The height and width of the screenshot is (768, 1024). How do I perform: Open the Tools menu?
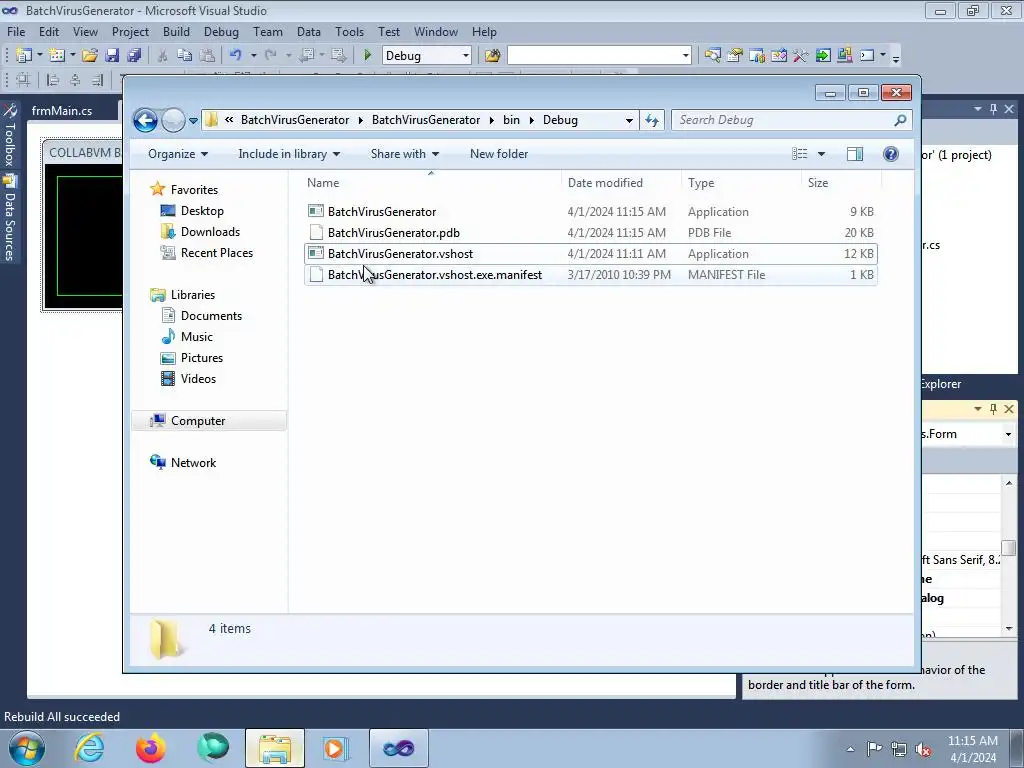tap(349, 32)
